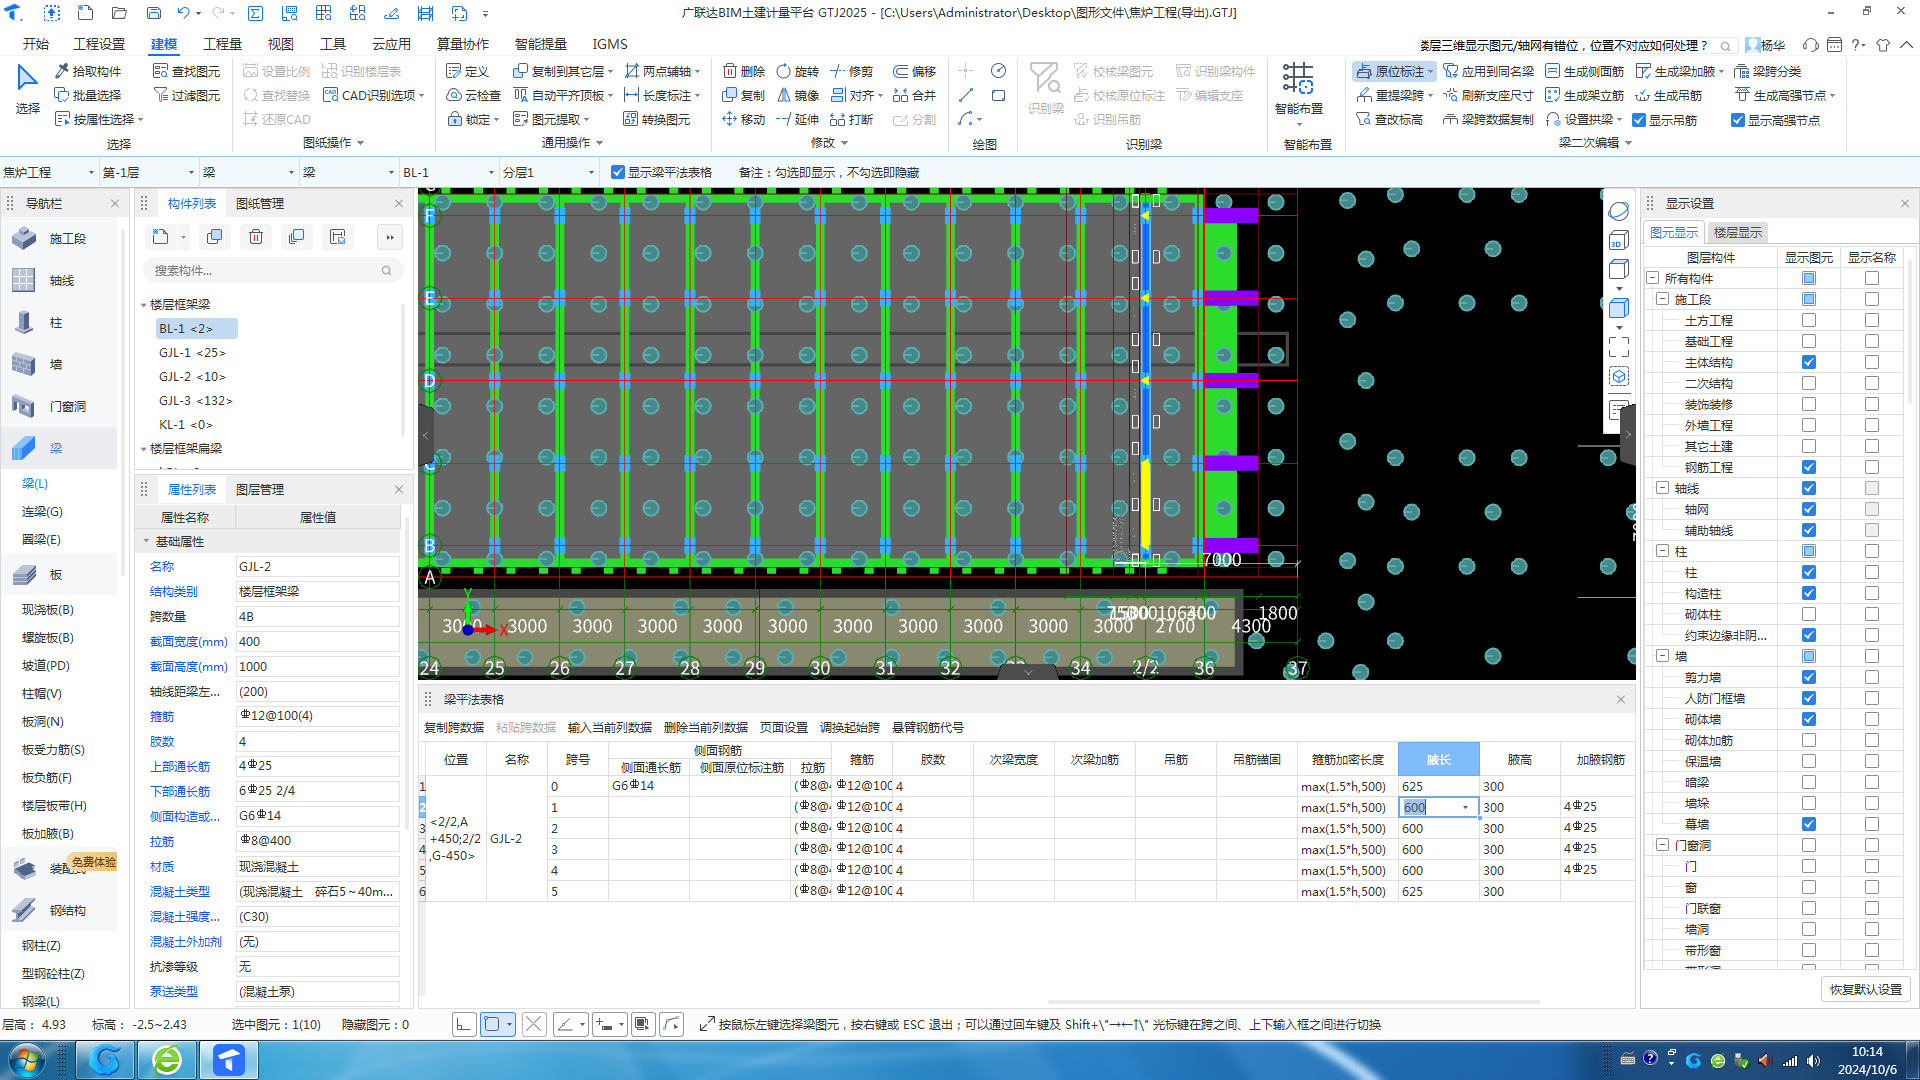
Task: Select the 镜像 mirror tool
Action: [x=798, y=95]
